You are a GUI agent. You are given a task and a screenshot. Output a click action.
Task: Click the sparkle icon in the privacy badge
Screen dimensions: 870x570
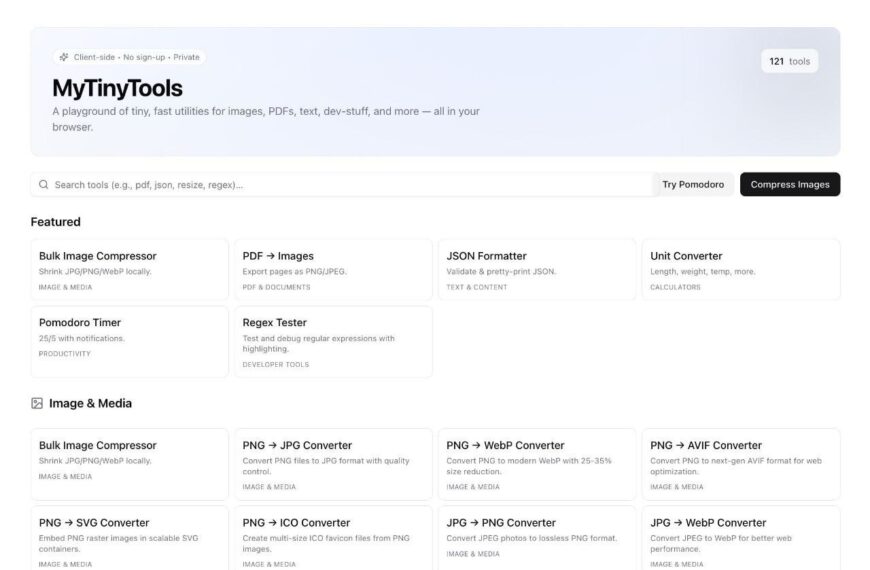coord(64,57)
